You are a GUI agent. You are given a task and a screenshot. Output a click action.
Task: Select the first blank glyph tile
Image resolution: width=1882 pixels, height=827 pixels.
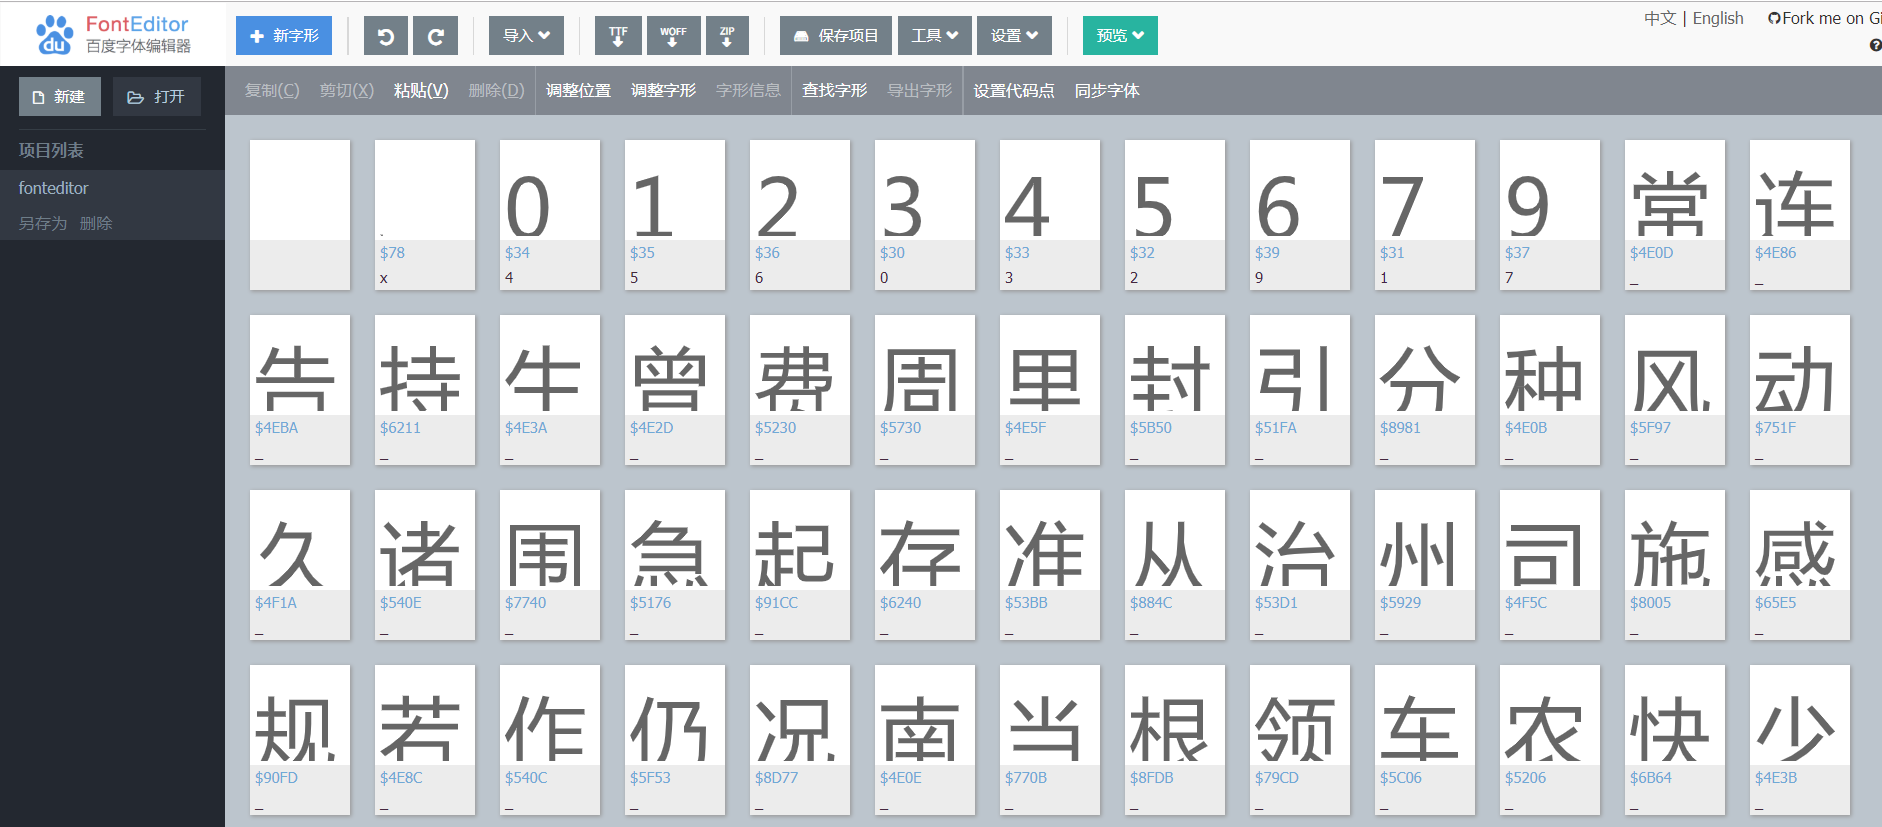coord(300,215)
